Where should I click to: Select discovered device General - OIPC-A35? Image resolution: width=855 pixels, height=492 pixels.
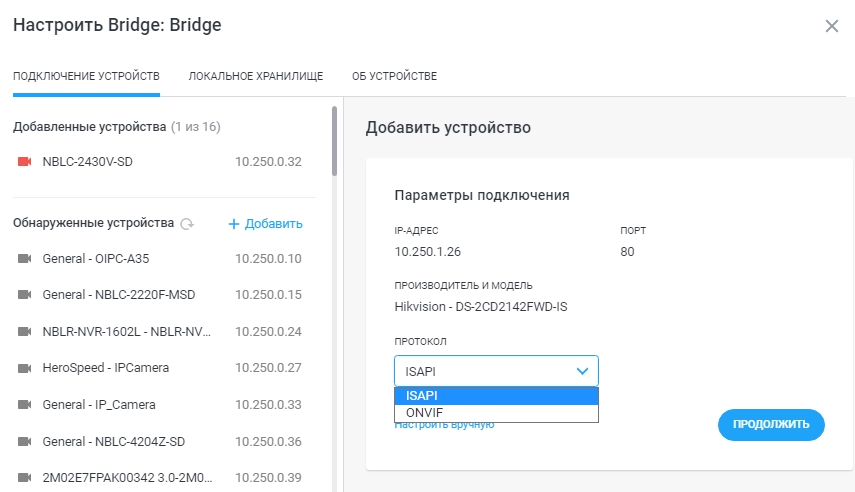pos(95,259)
